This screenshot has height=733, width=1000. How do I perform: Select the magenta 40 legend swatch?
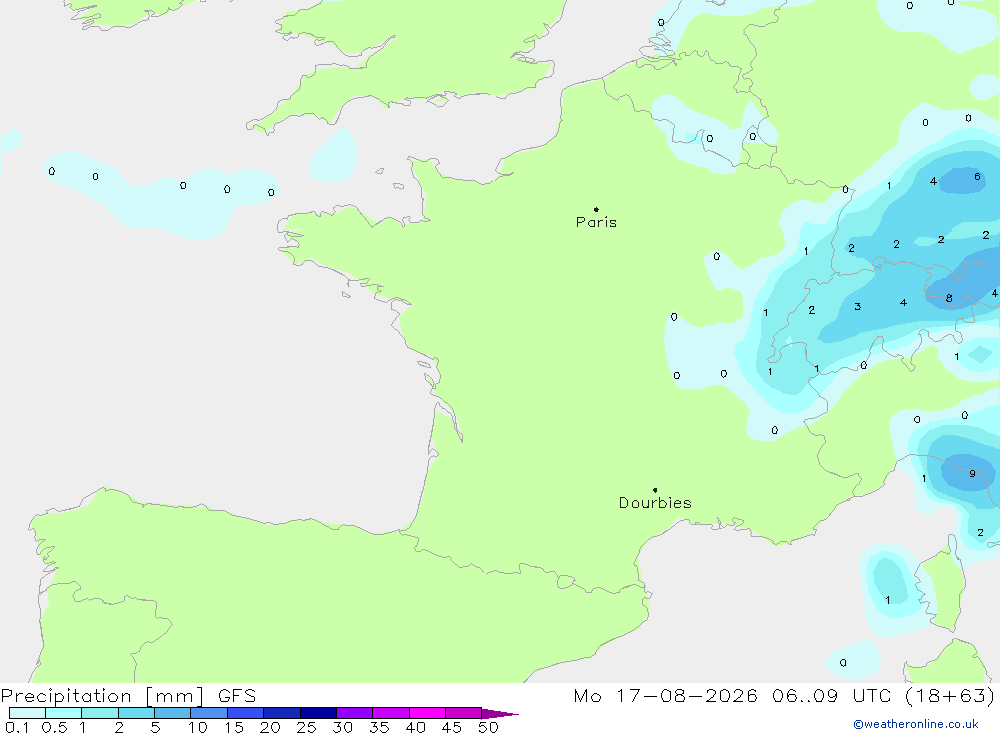[x=427, y=713]
